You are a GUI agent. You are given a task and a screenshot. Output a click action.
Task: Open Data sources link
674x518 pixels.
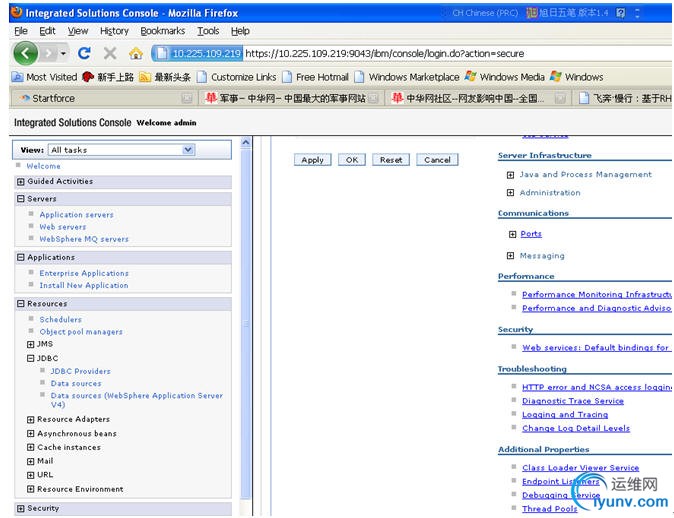tap(76, 383)
